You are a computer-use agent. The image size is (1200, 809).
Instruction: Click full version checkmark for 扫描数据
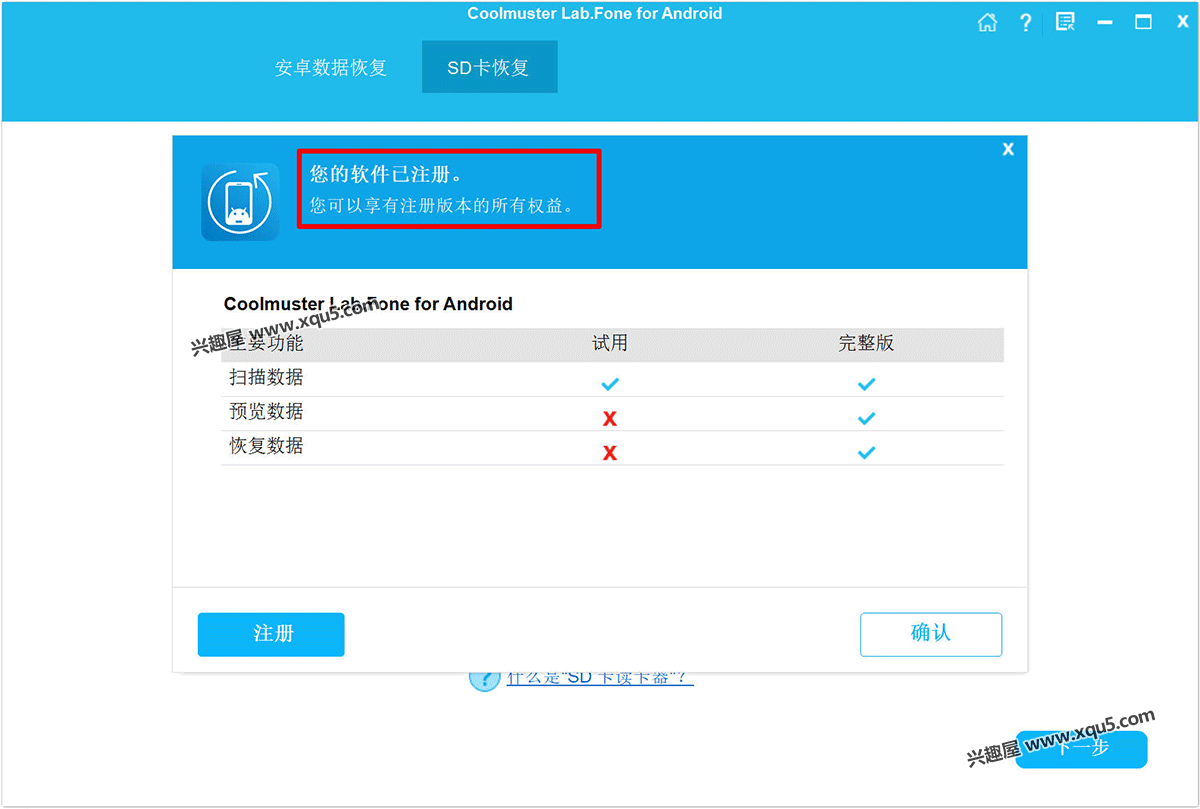[x=867, y=384]
